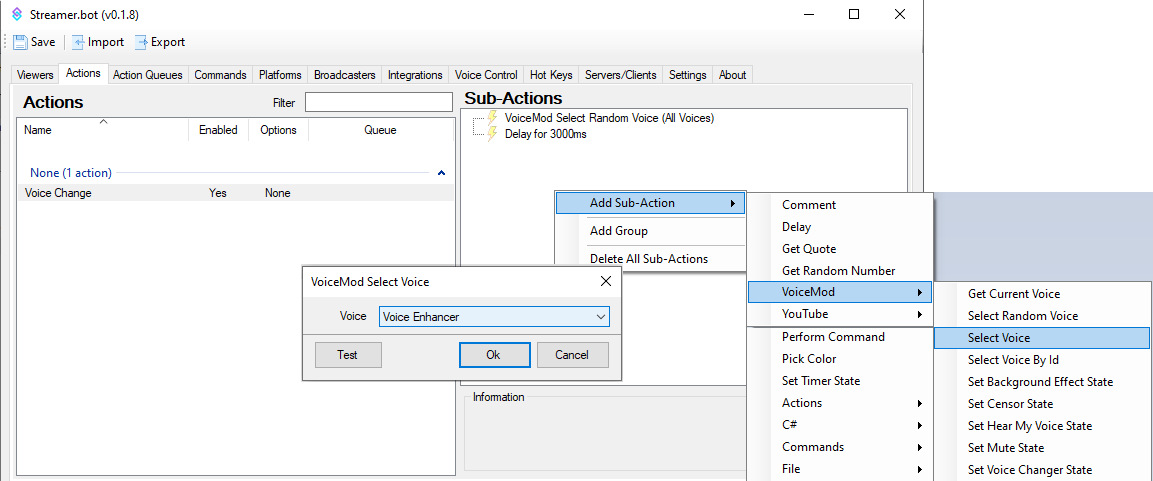Open the Integrations tab
The height and width of the screenshot is (481, 1153).
click(415, 75)
